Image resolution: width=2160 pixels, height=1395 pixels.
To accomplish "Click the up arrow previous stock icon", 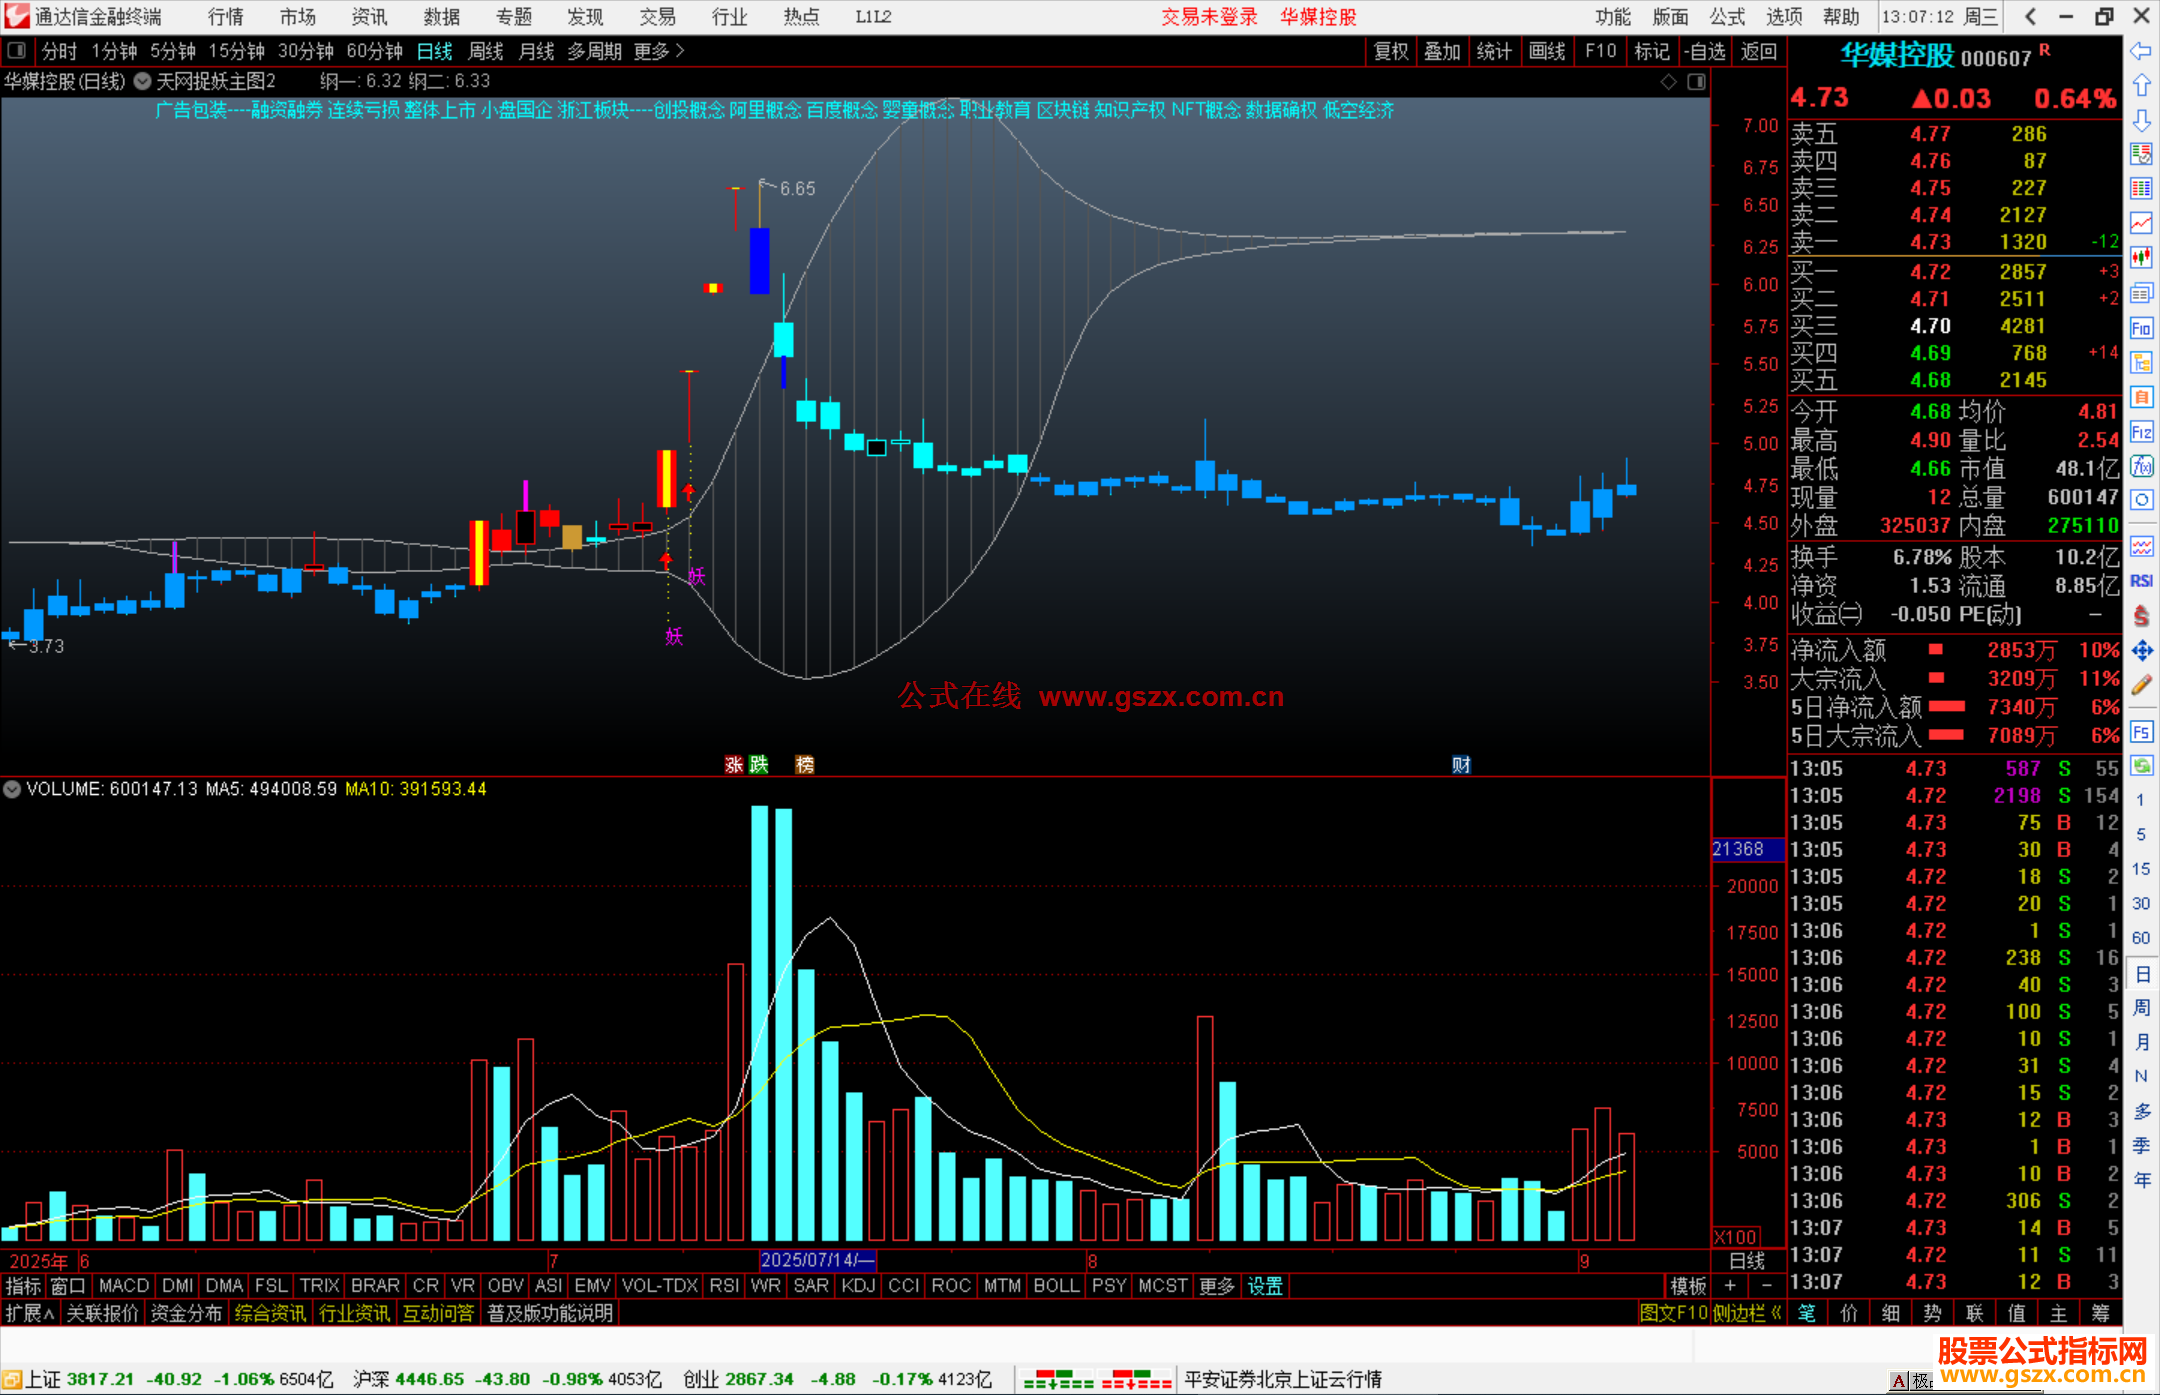I will point(2141,85).
